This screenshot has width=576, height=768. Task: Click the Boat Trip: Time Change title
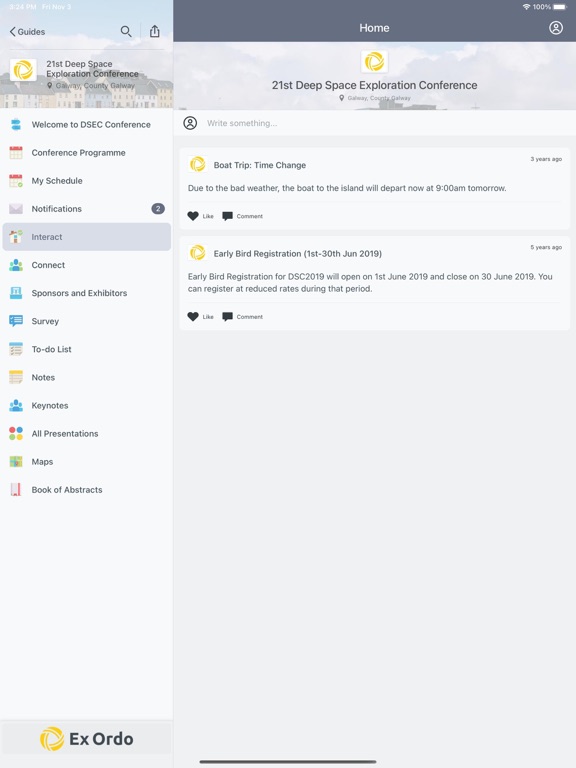[260, 166]
